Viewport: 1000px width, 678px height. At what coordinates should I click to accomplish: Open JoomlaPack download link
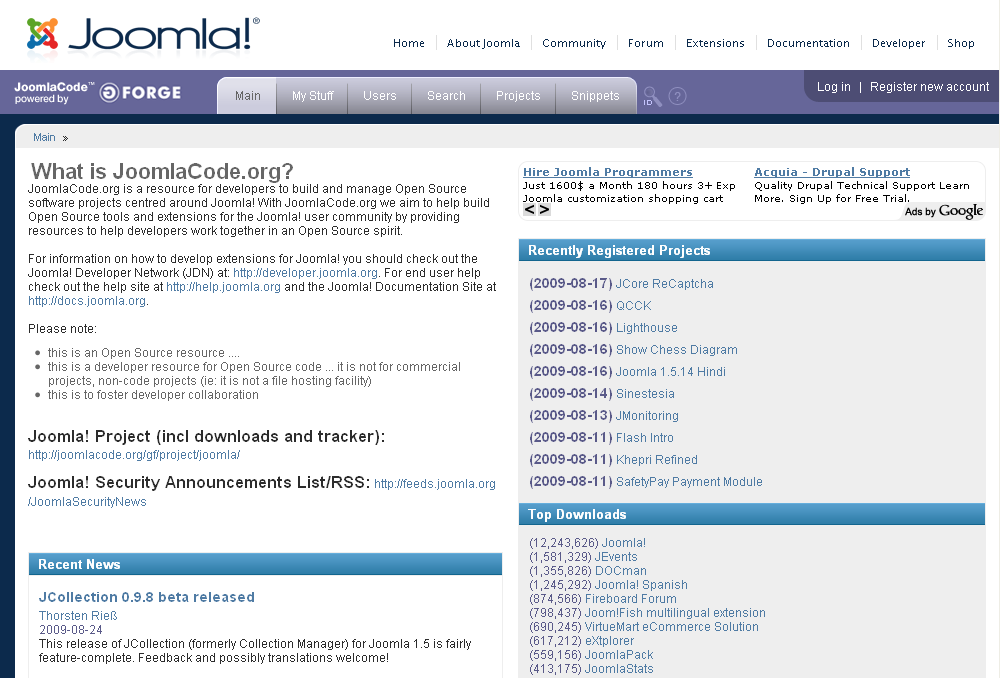pyautogui.click(x=619, y=655)
